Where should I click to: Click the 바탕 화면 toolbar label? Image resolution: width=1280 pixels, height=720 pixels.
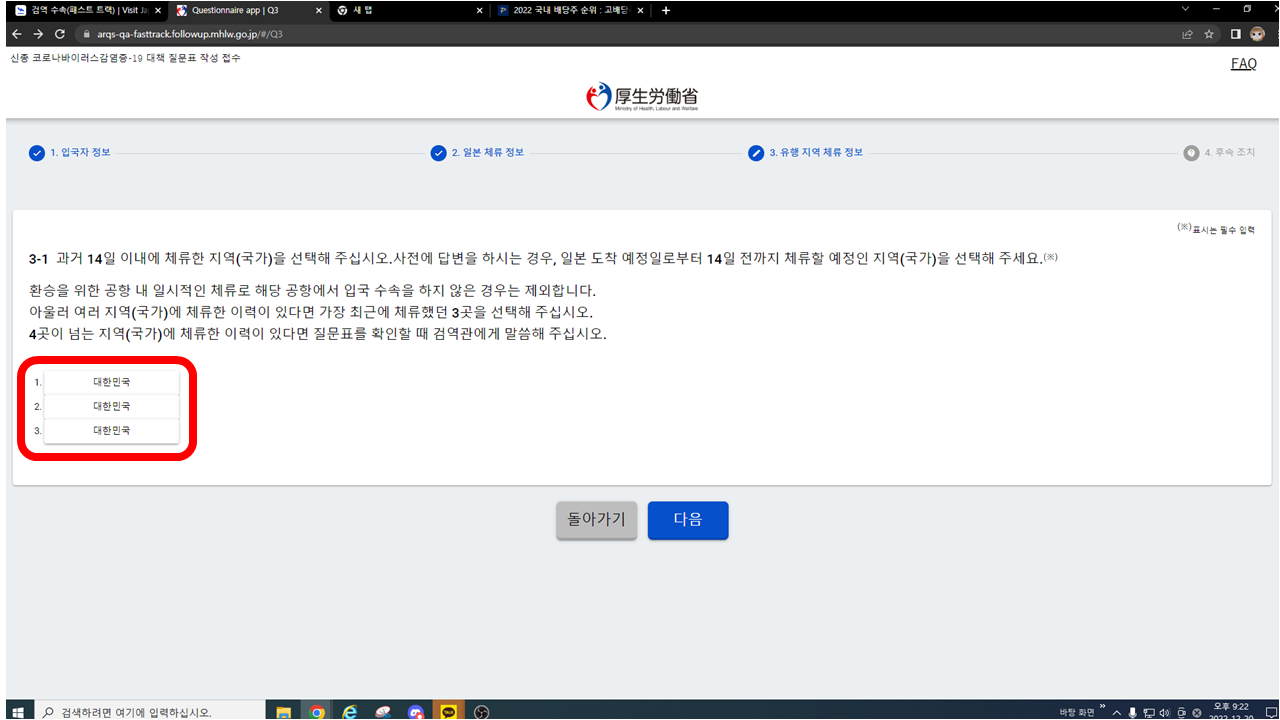(x=1079, y=712)
